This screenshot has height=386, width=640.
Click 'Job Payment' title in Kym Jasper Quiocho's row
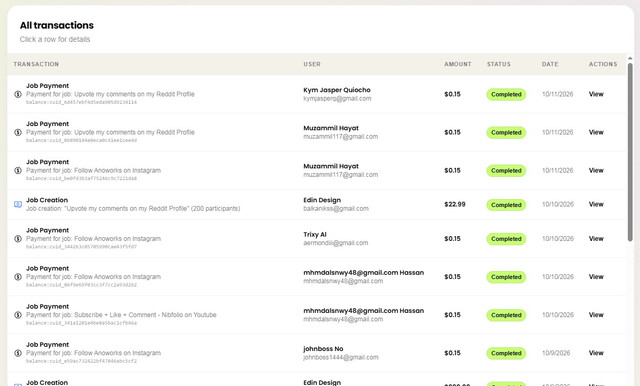[x=47, y=86]
